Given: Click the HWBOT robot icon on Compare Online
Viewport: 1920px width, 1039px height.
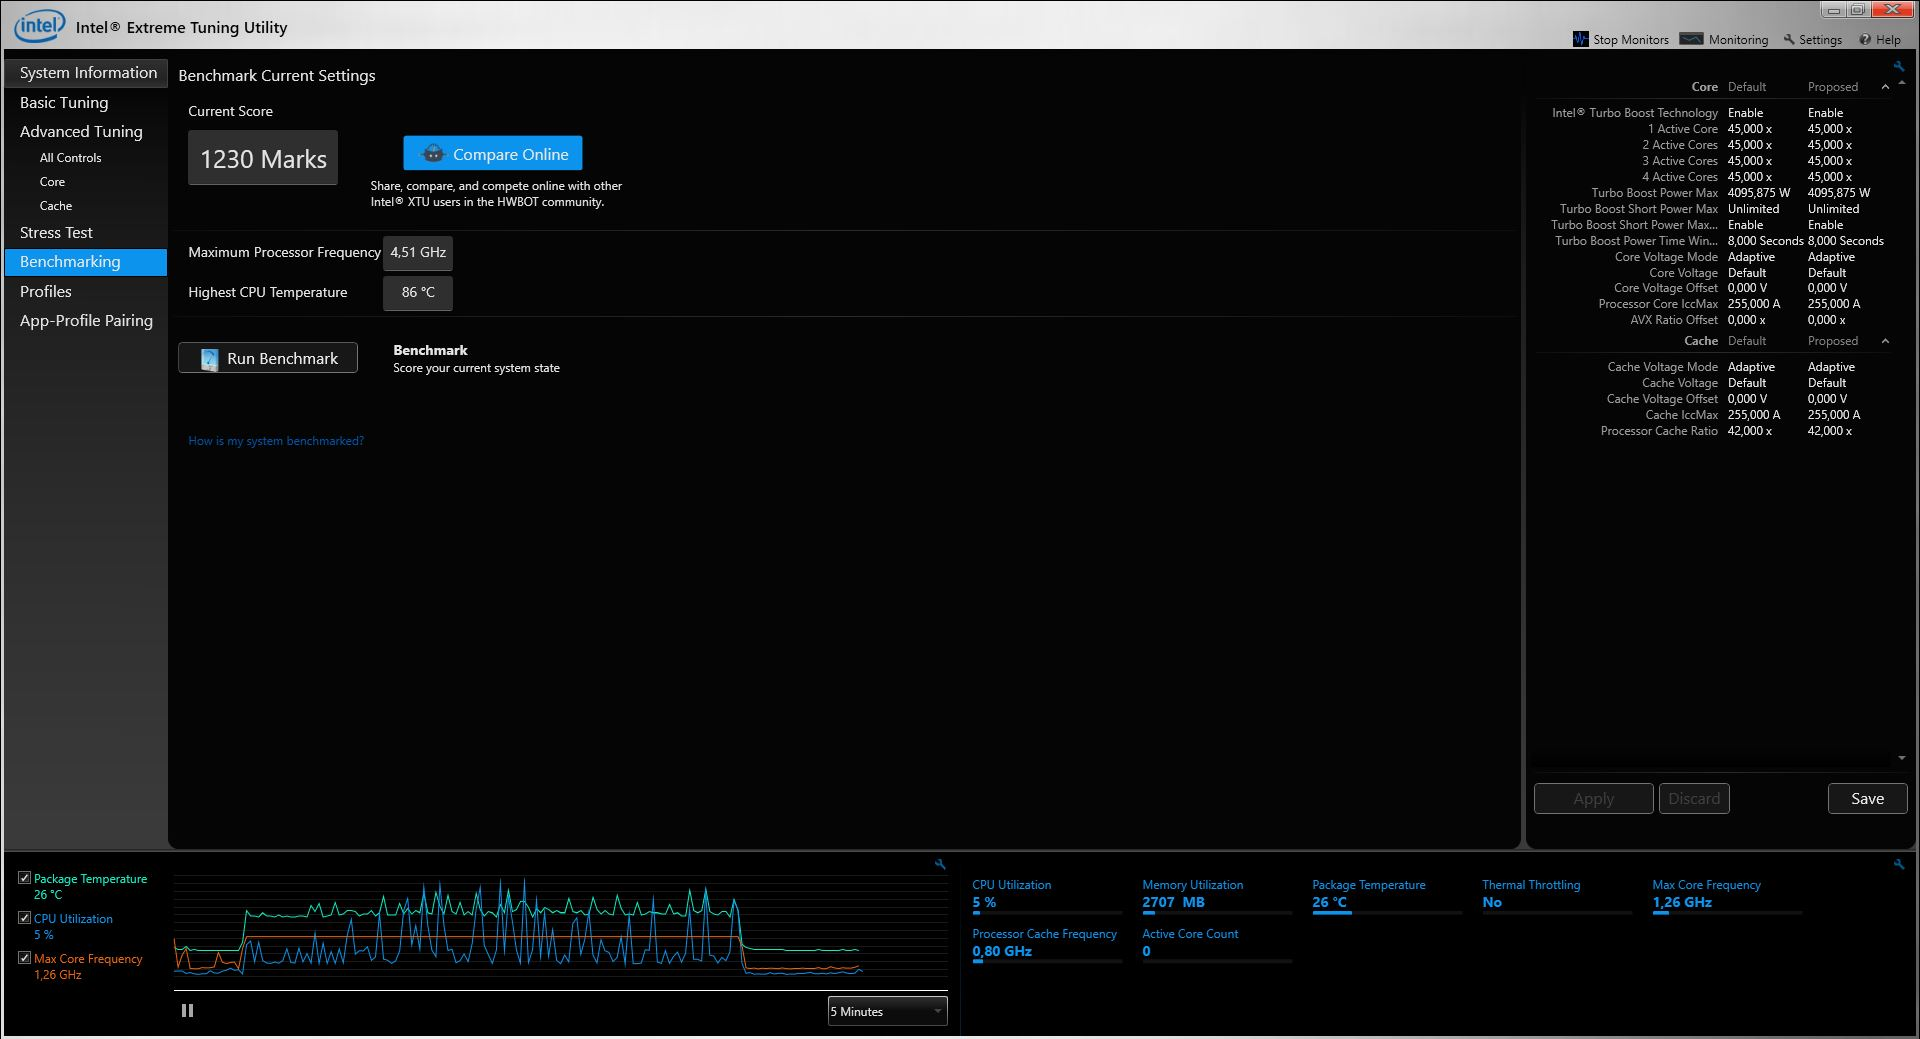Looking at the screenshot, I should pyautogui.click(x=433, y=154).
